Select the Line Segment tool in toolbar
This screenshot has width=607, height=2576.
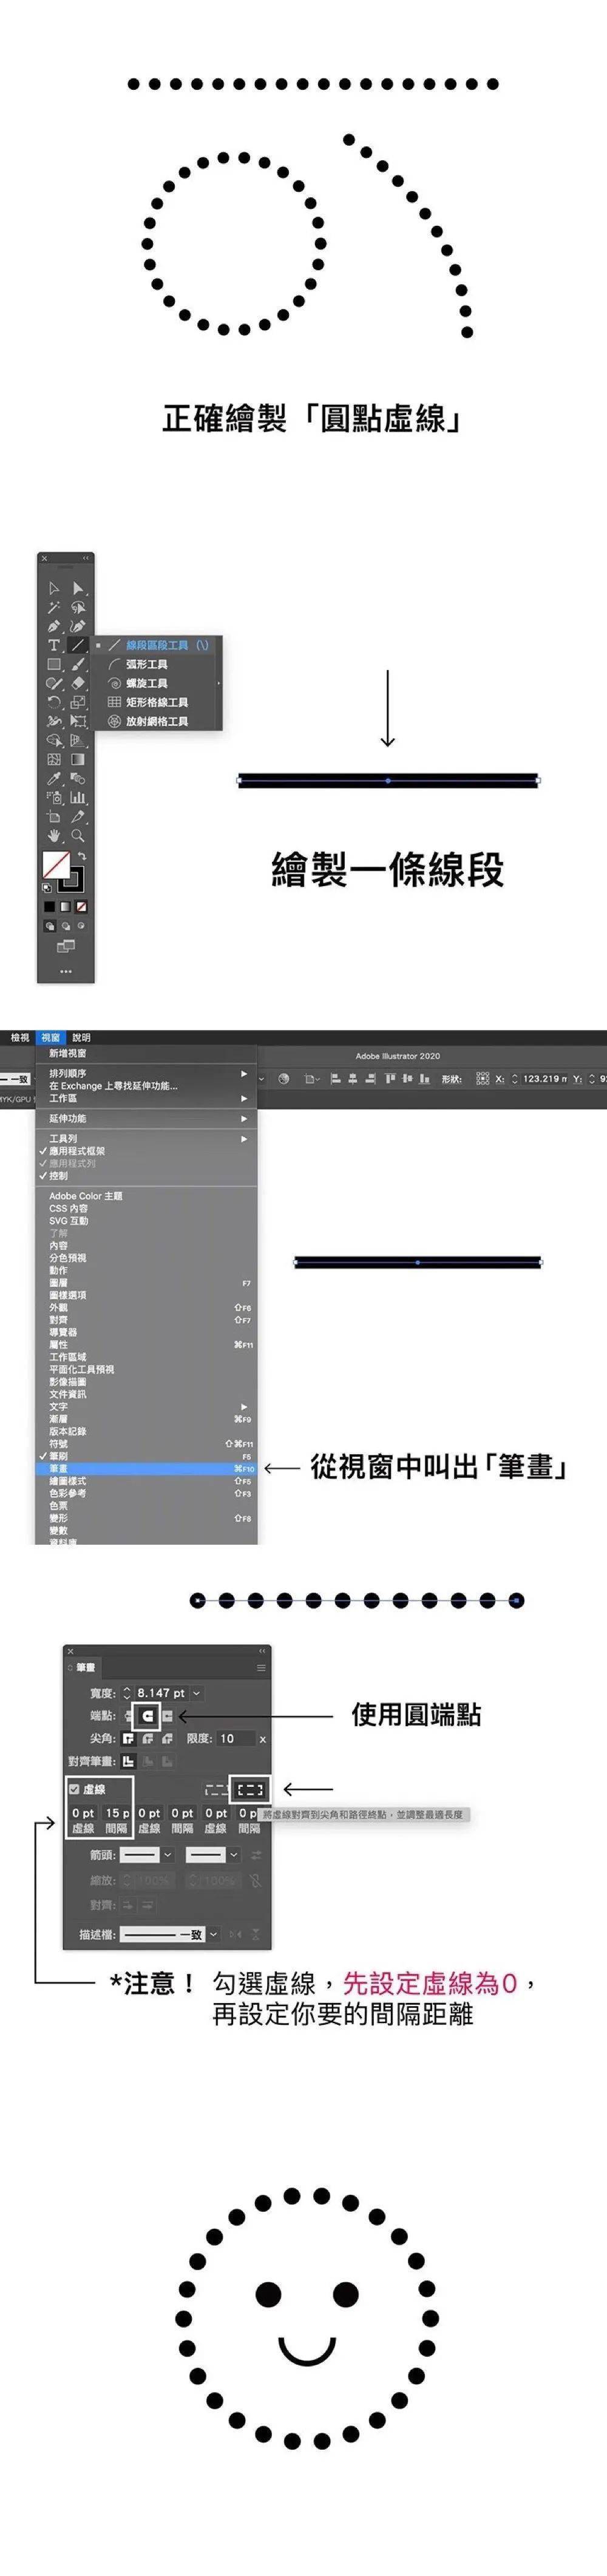77,645
